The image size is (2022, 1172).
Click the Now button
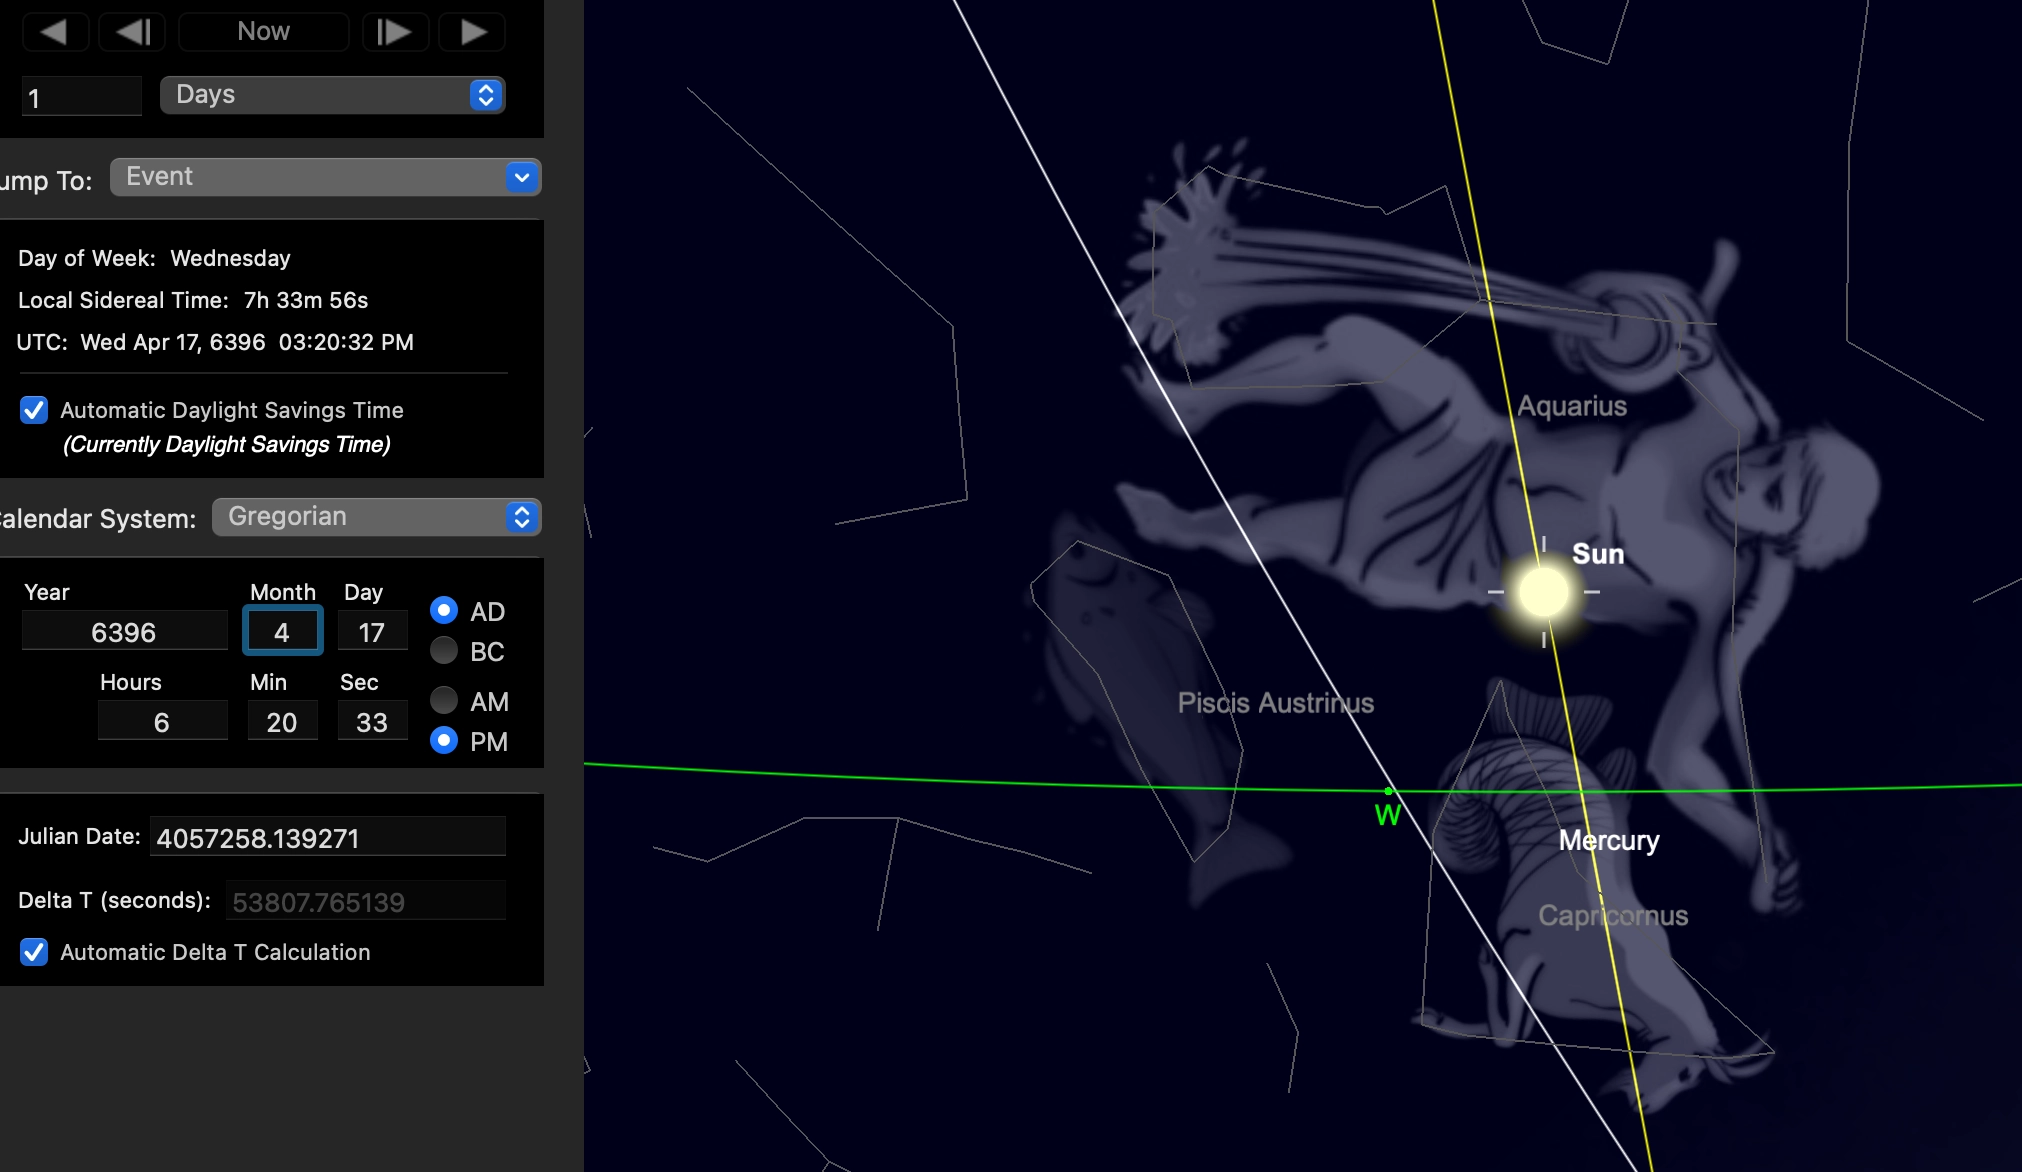263,32
